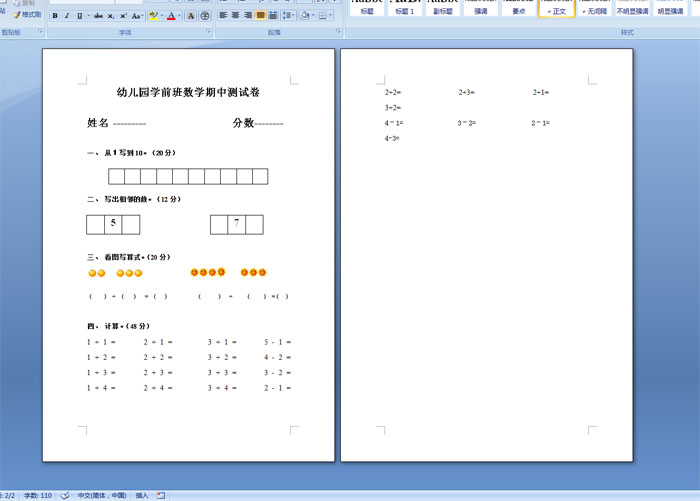This screenshot has width=700, height=501.
Task: Apply 无间隔 style
Action: click(x=594, y=8)
